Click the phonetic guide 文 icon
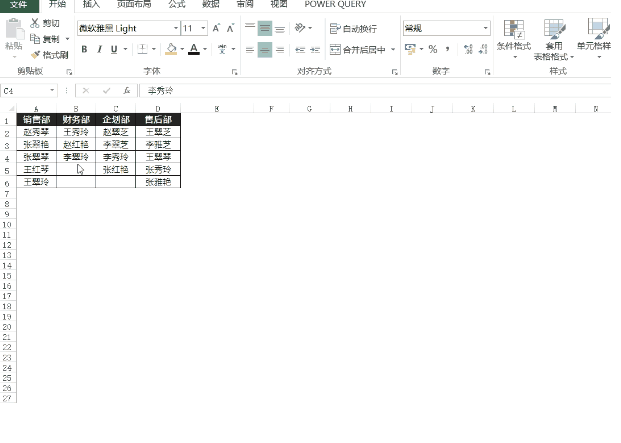Screen dimensions: 621x443 pos(222,49)
